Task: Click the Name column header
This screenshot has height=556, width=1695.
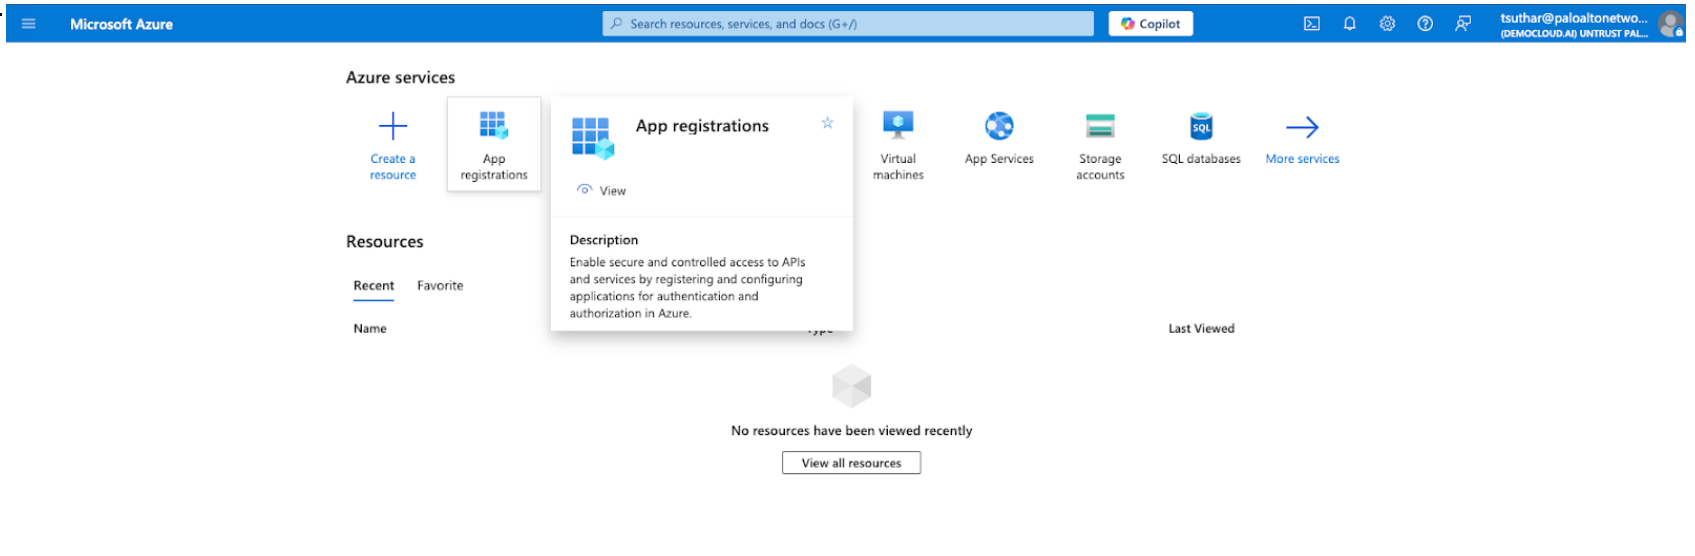Action: [370, 328]
